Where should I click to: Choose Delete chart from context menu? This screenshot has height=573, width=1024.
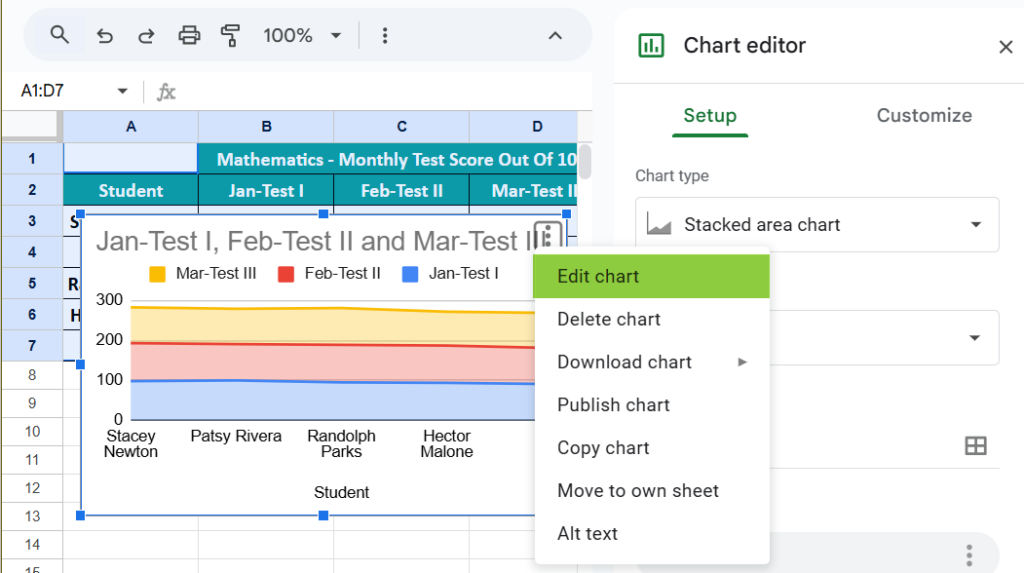coord(652,319)
